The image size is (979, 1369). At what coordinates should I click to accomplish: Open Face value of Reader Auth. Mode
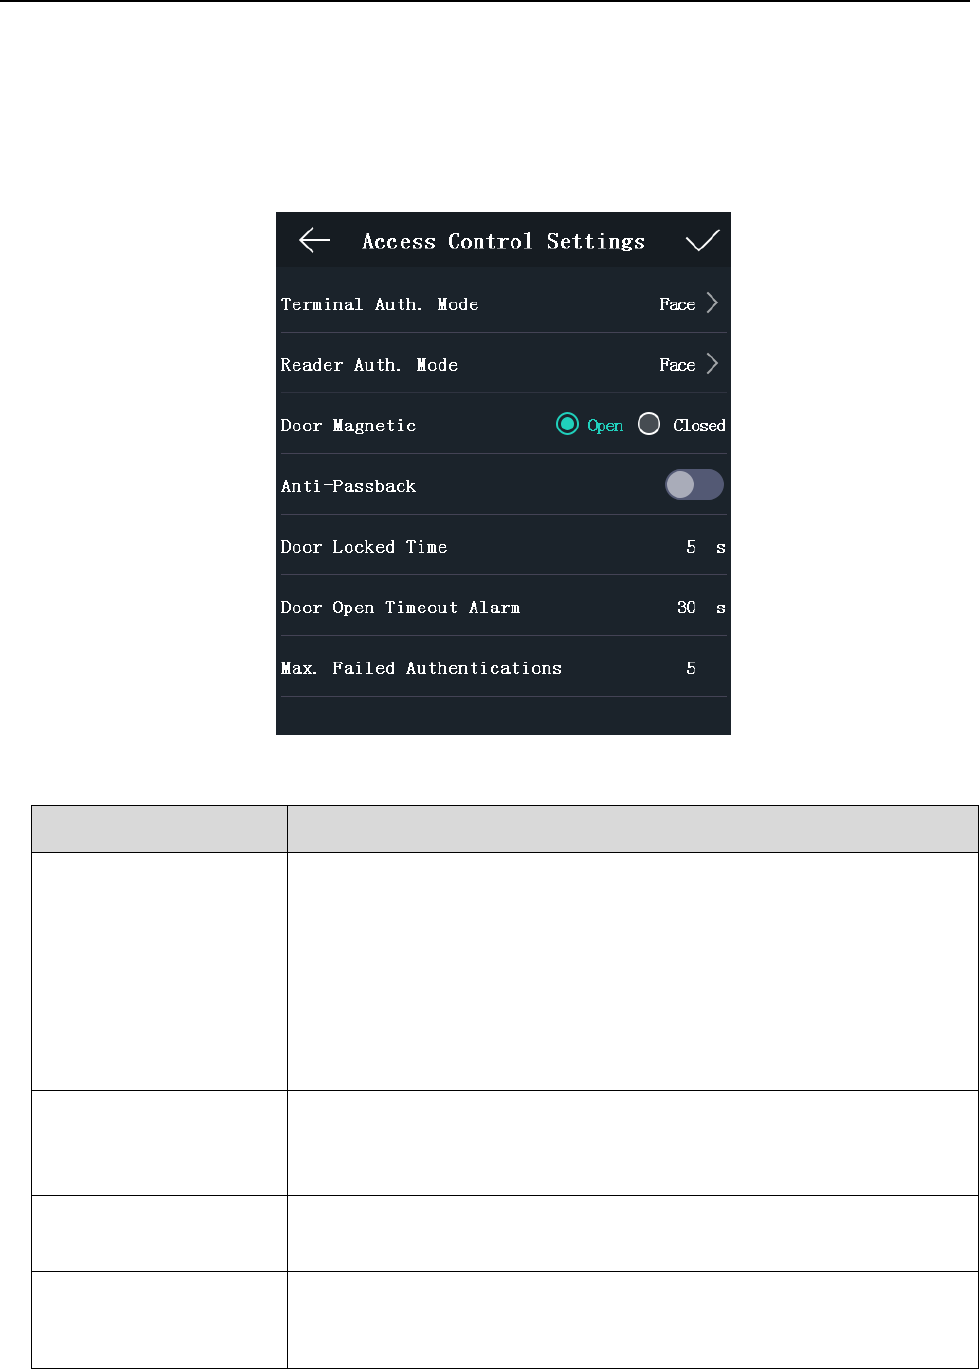[677, 365]
